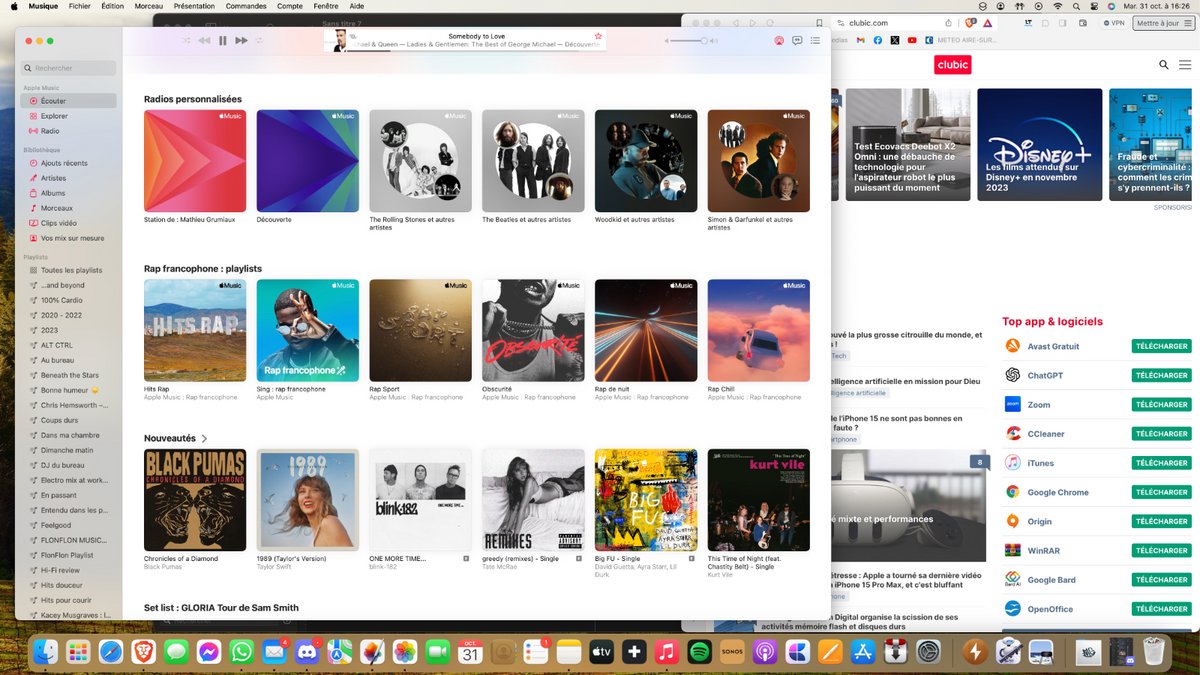Screen dimensions: 1200x675
Task: Toggle repeat in Music toolbar
Action: click(260, 40)
